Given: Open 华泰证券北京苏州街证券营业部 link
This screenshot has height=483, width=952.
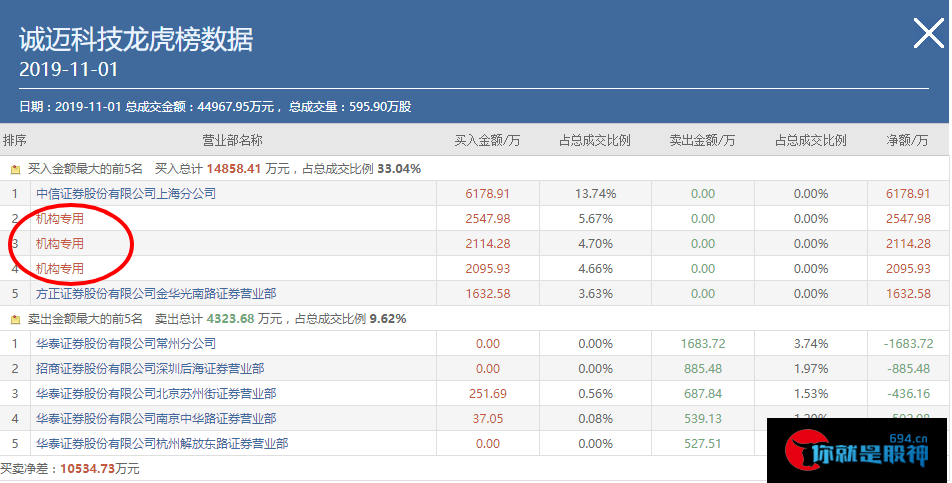Looking at the screenshot, I should tap(156, 394).
